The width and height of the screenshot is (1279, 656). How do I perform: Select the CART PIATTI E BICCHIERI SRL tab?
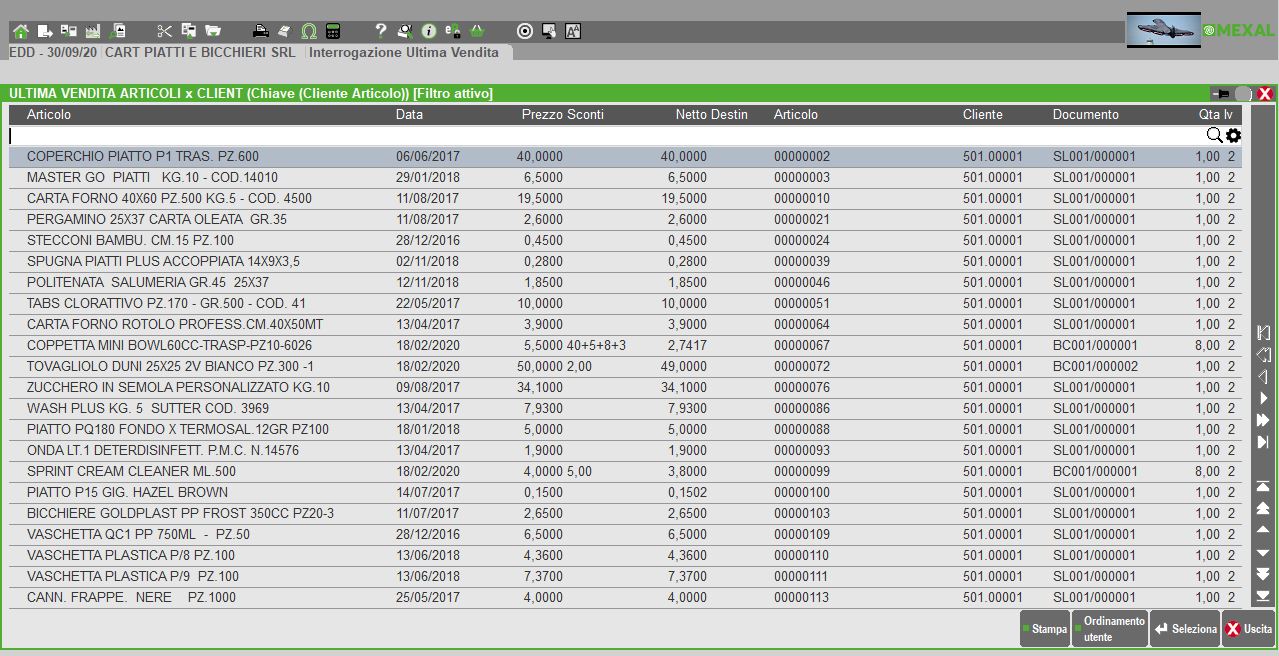pyautogui.click(x=200, y=52)
